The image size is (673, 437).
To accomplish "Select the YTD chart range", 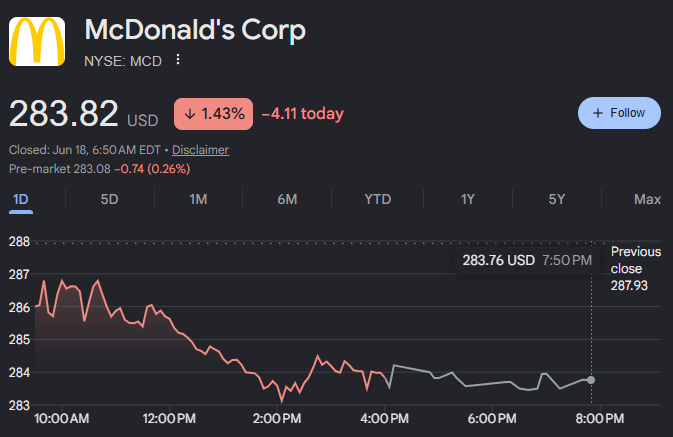I will point(378,200).
